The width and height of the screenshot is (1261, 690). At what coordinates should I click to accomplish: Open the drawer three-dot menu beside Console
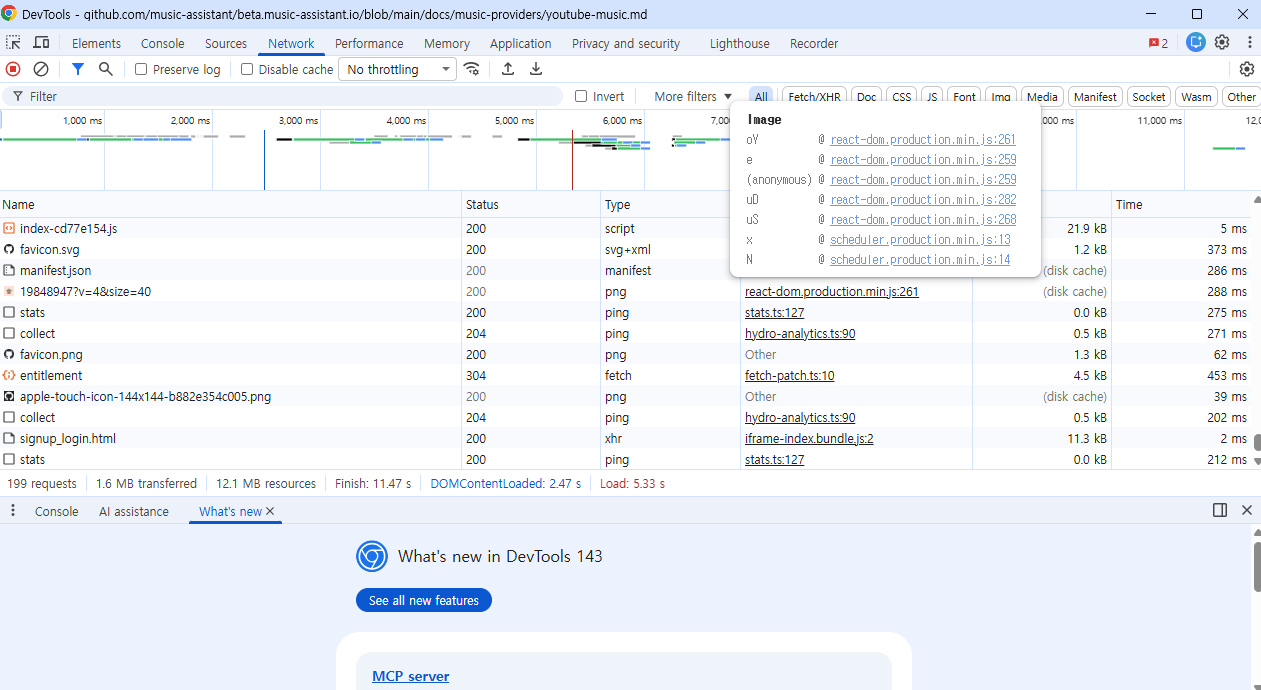[13, 511]
